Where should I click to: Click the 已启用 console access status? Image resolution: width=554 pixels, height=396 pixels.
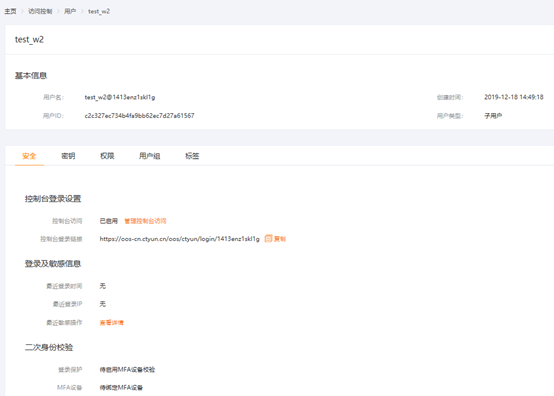click(x=108, y=221)
